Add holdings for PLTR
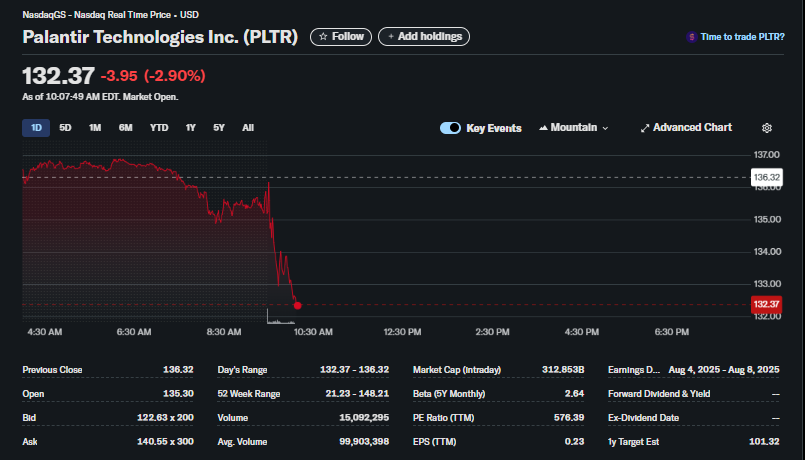The height and width of the screenshot is (460, 805). pos(424,36)
